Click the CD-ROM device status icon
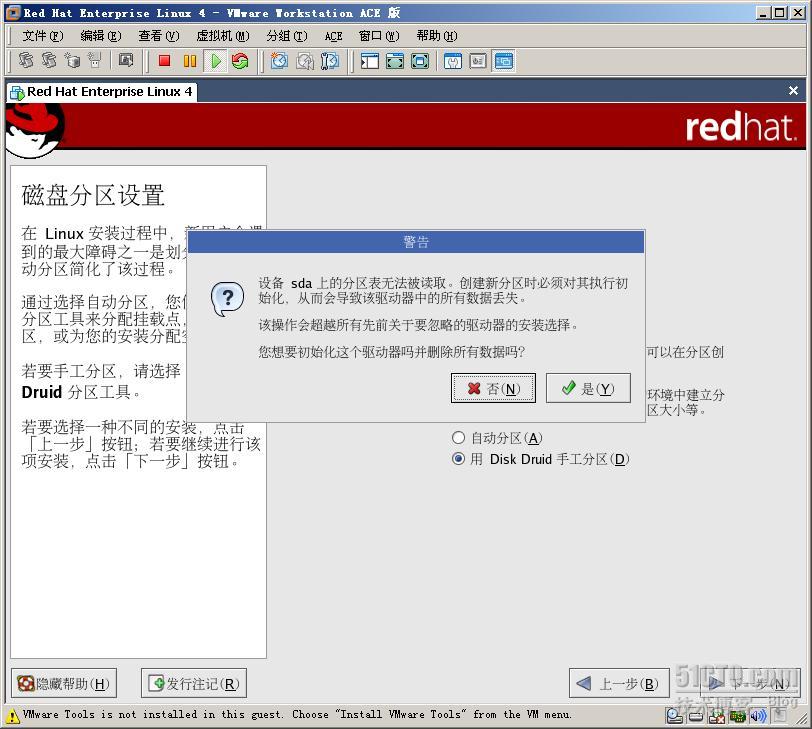The height and width of the screenshot is (729, 812). click(x=675, y=717)
